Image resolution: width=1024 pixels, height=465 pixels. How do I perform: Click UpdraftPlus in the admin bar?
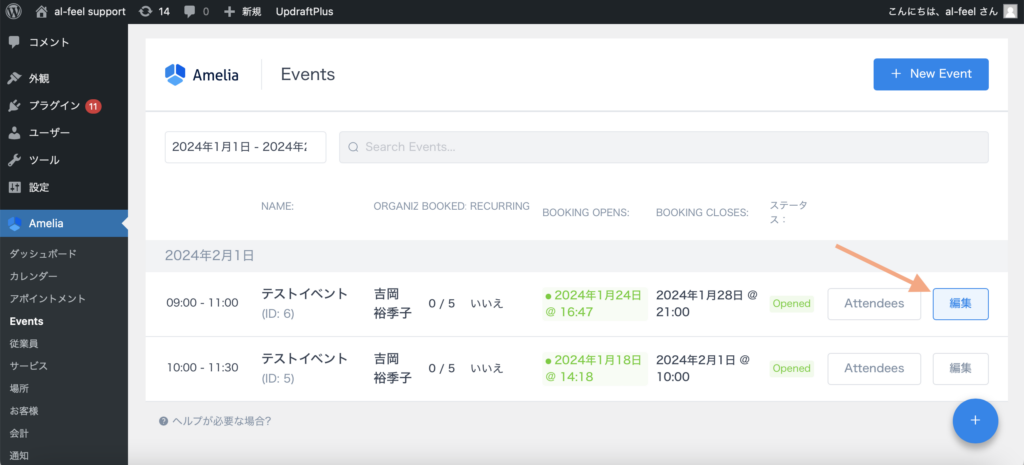click(x=304, y=11)
